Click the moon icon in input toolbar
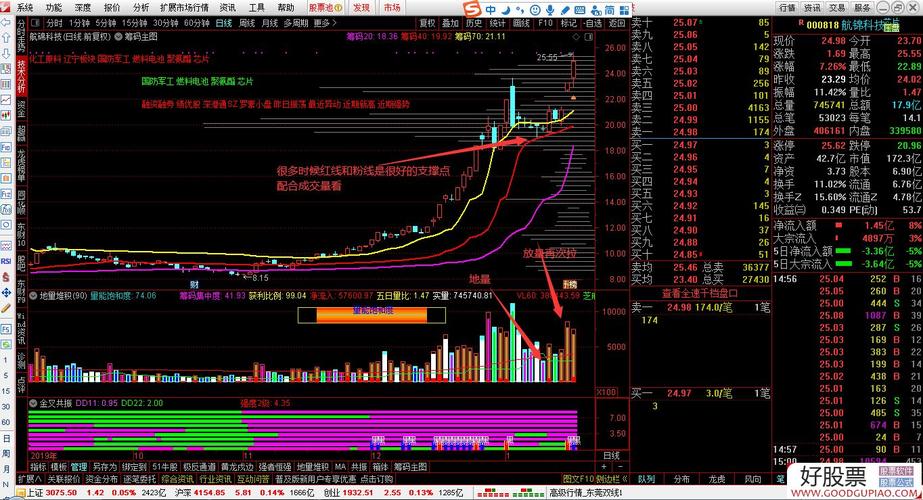 coord(506,10)
